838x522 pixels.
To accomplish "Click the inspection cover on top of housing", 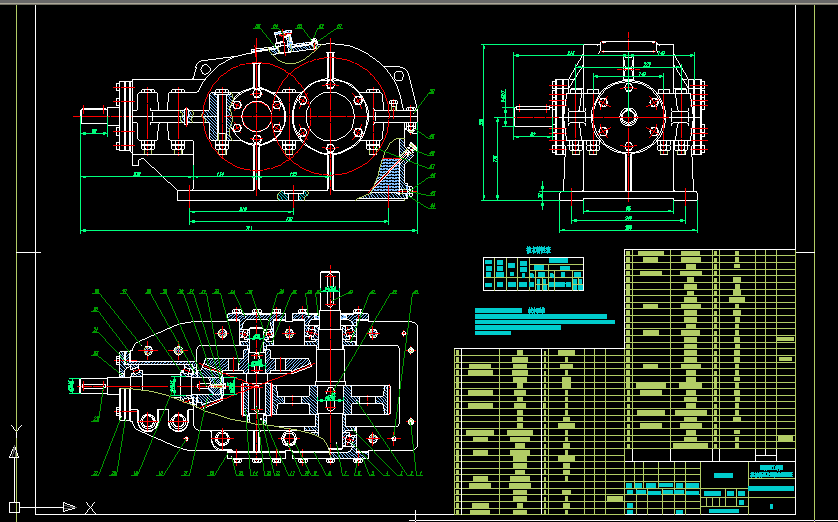I will (x=295, y=43).
